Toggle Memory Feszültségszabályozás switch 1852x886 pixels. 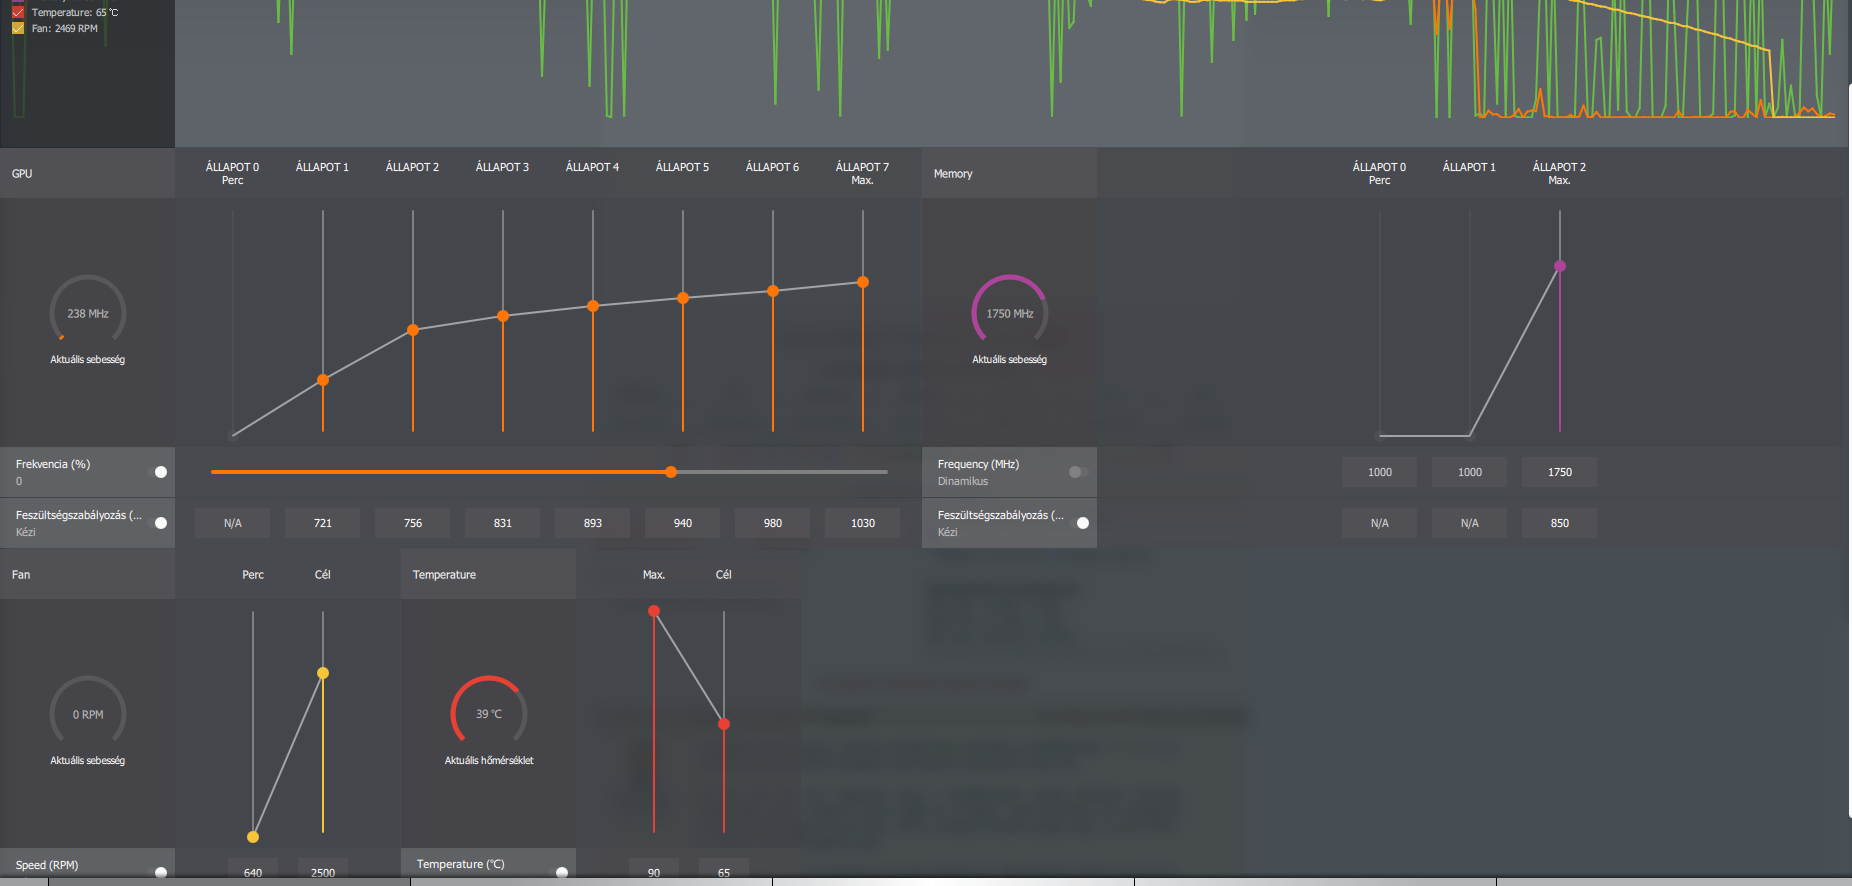pyautogui.click(x=1079, y=523)
